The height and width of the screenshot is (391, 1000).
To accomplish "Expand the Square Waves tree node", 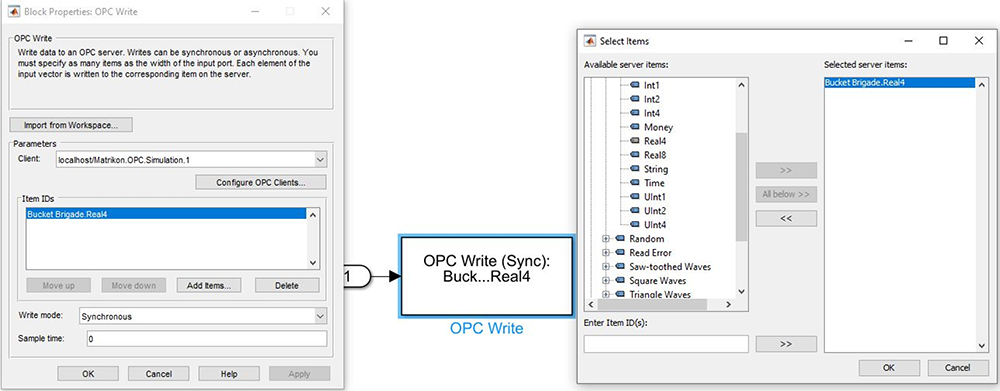I will (606, 281).
